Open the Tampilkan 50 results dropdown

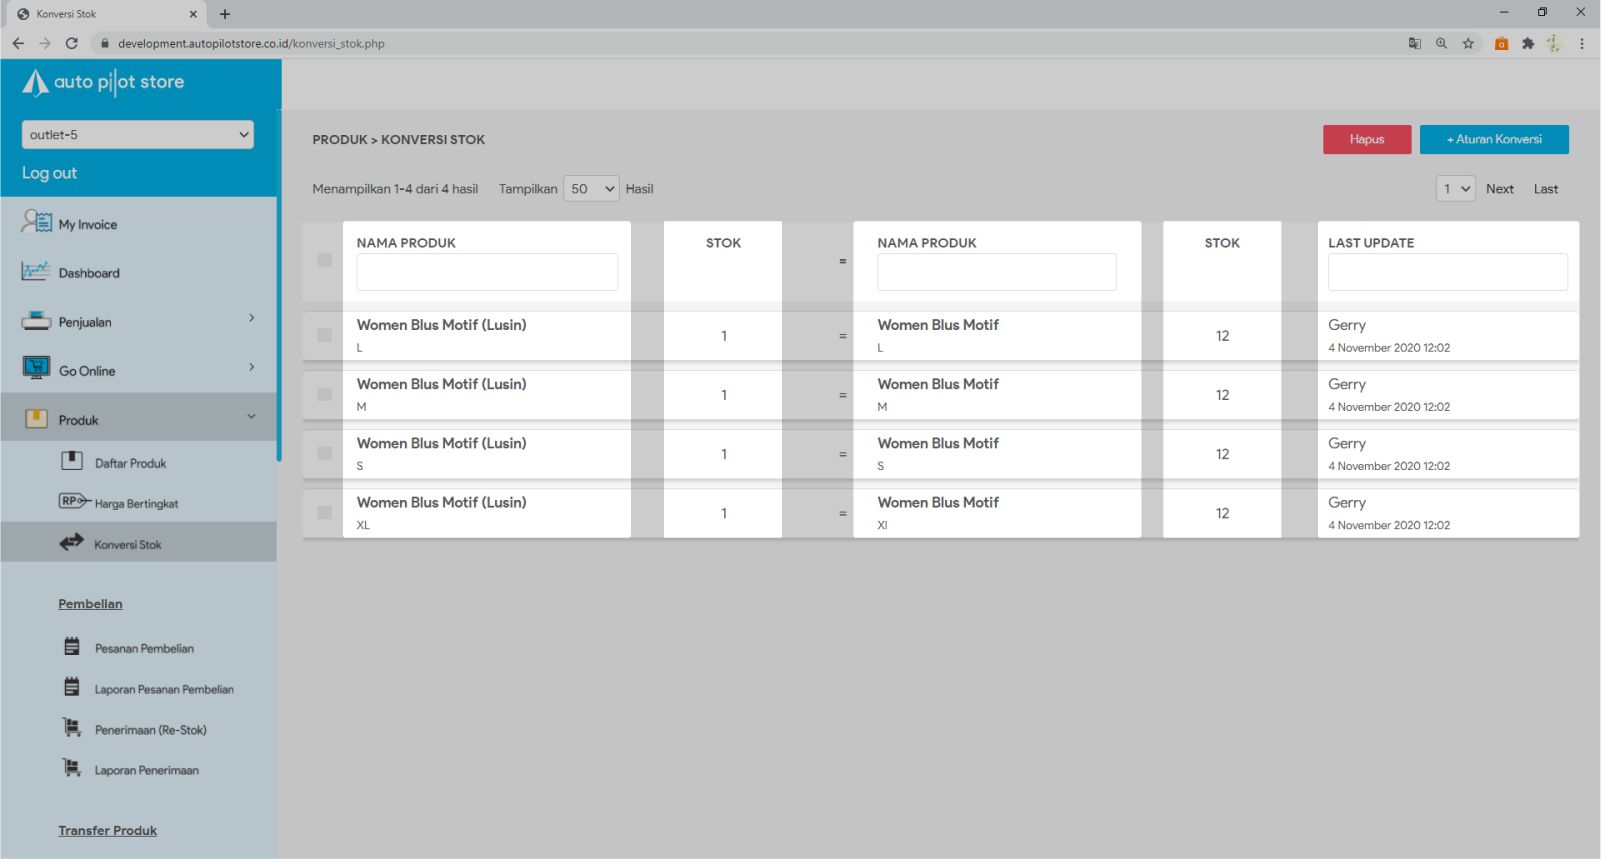591,189
